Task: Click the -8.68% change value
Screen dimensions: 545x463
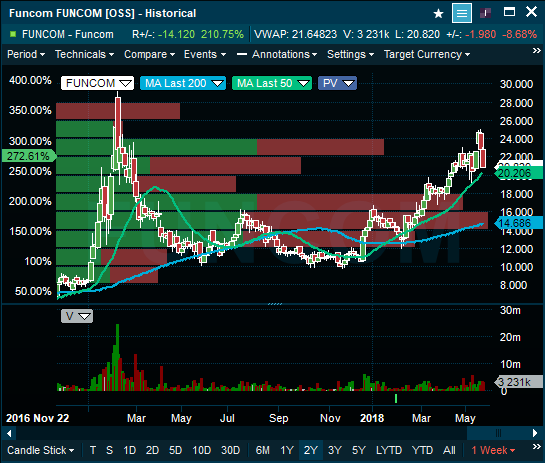Action: 520,34
